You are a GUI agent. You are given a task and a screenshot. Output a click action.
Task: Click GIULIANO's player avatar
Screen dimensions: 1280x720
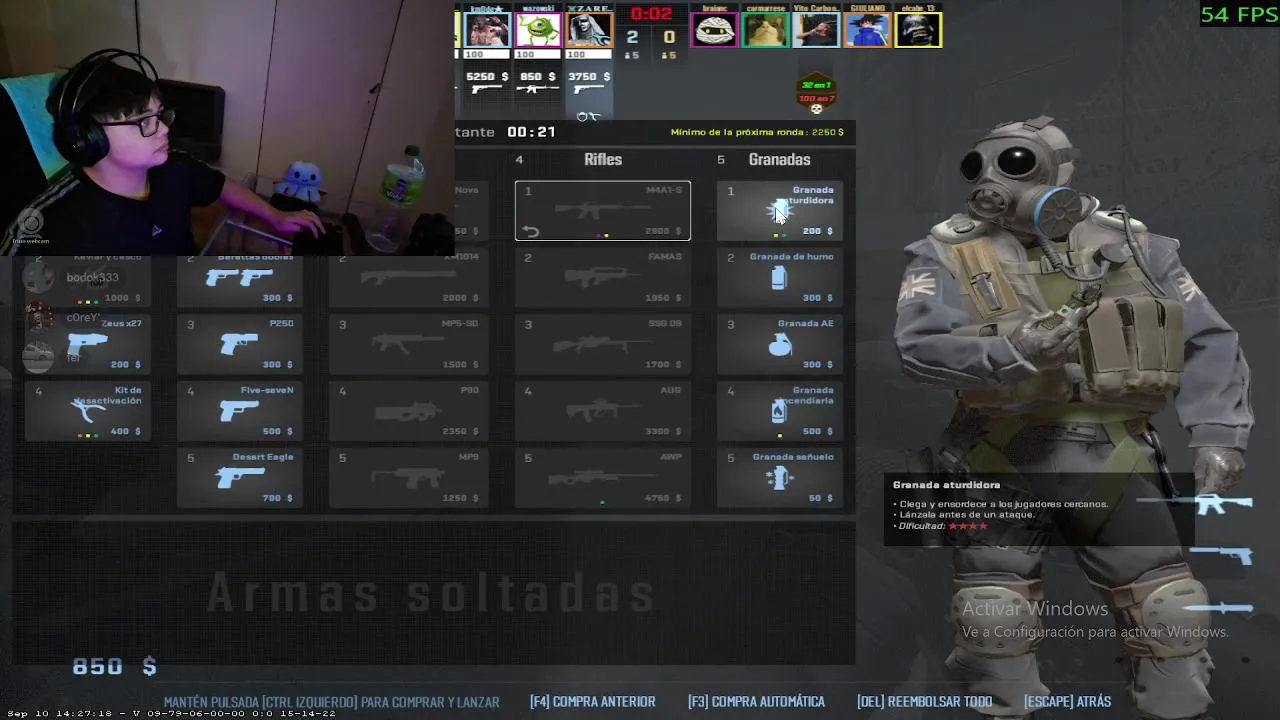tap(868, 30)
